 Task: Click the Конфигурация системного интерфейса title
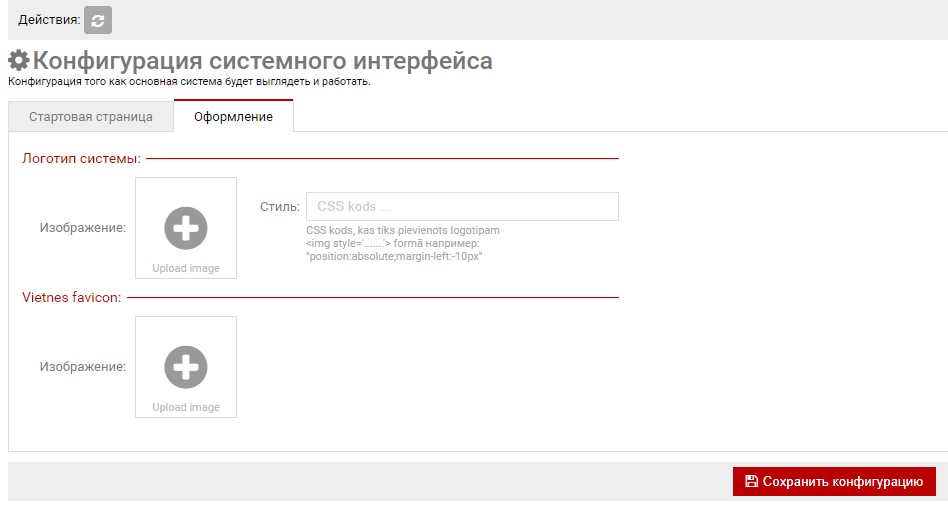coord(262,61)
